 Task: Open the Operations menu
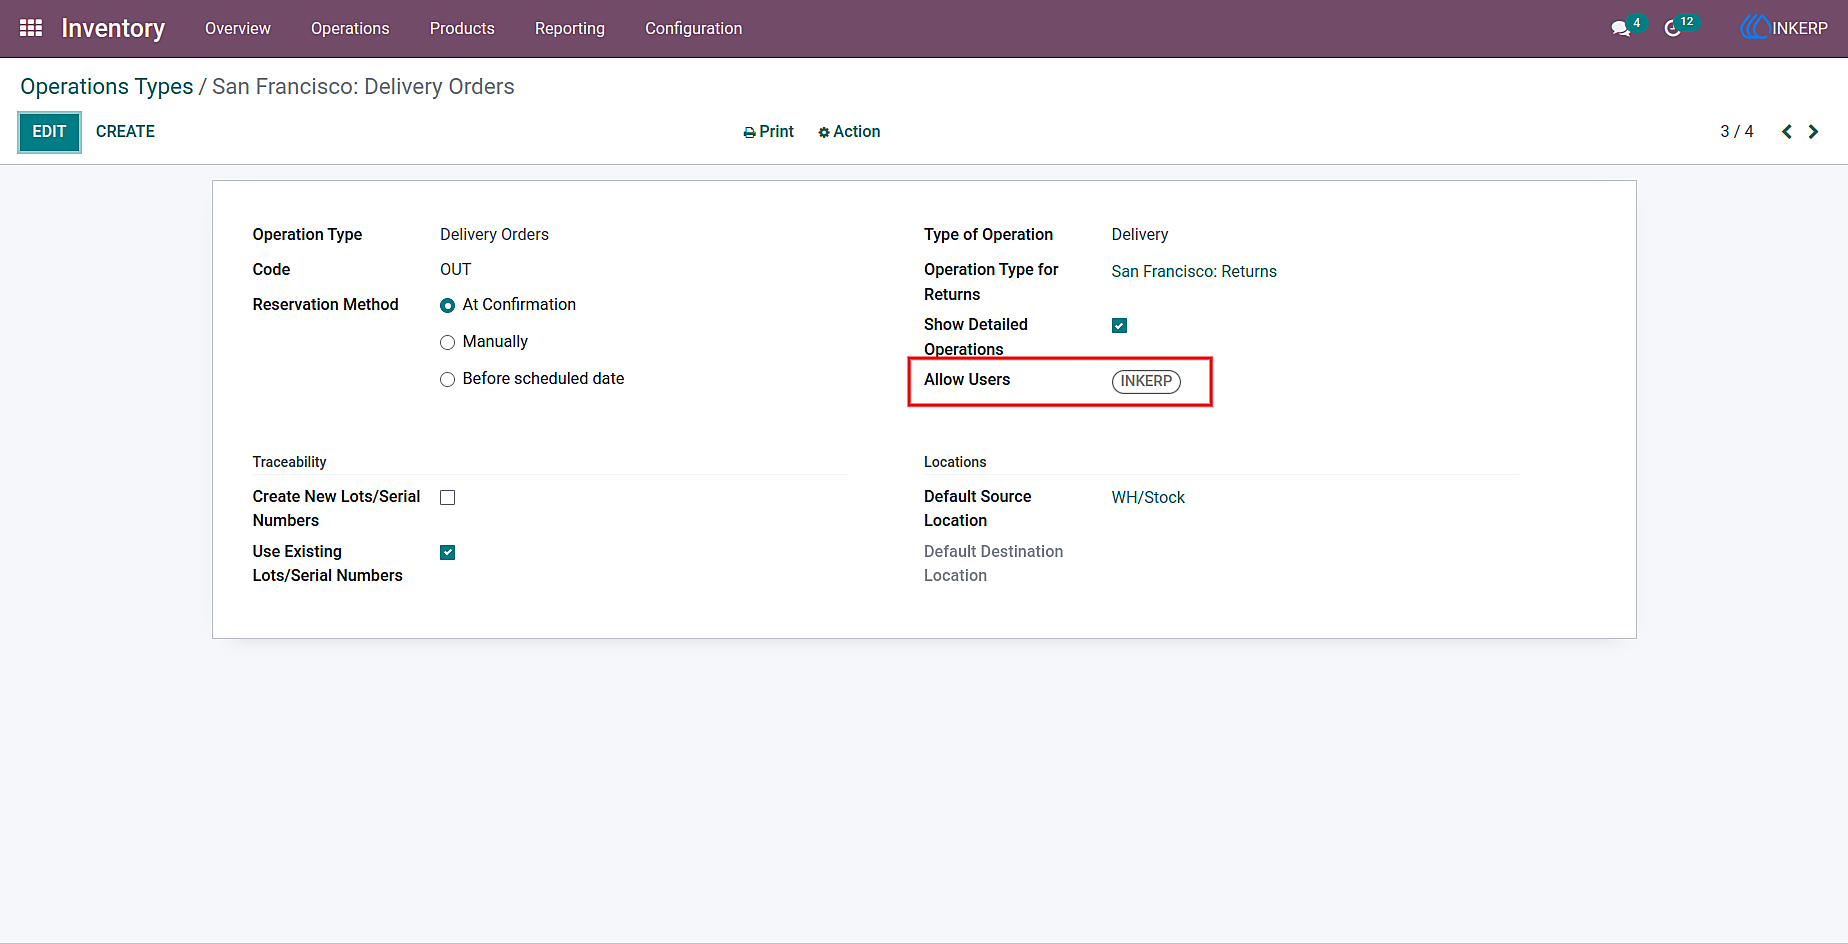point(350,28)
